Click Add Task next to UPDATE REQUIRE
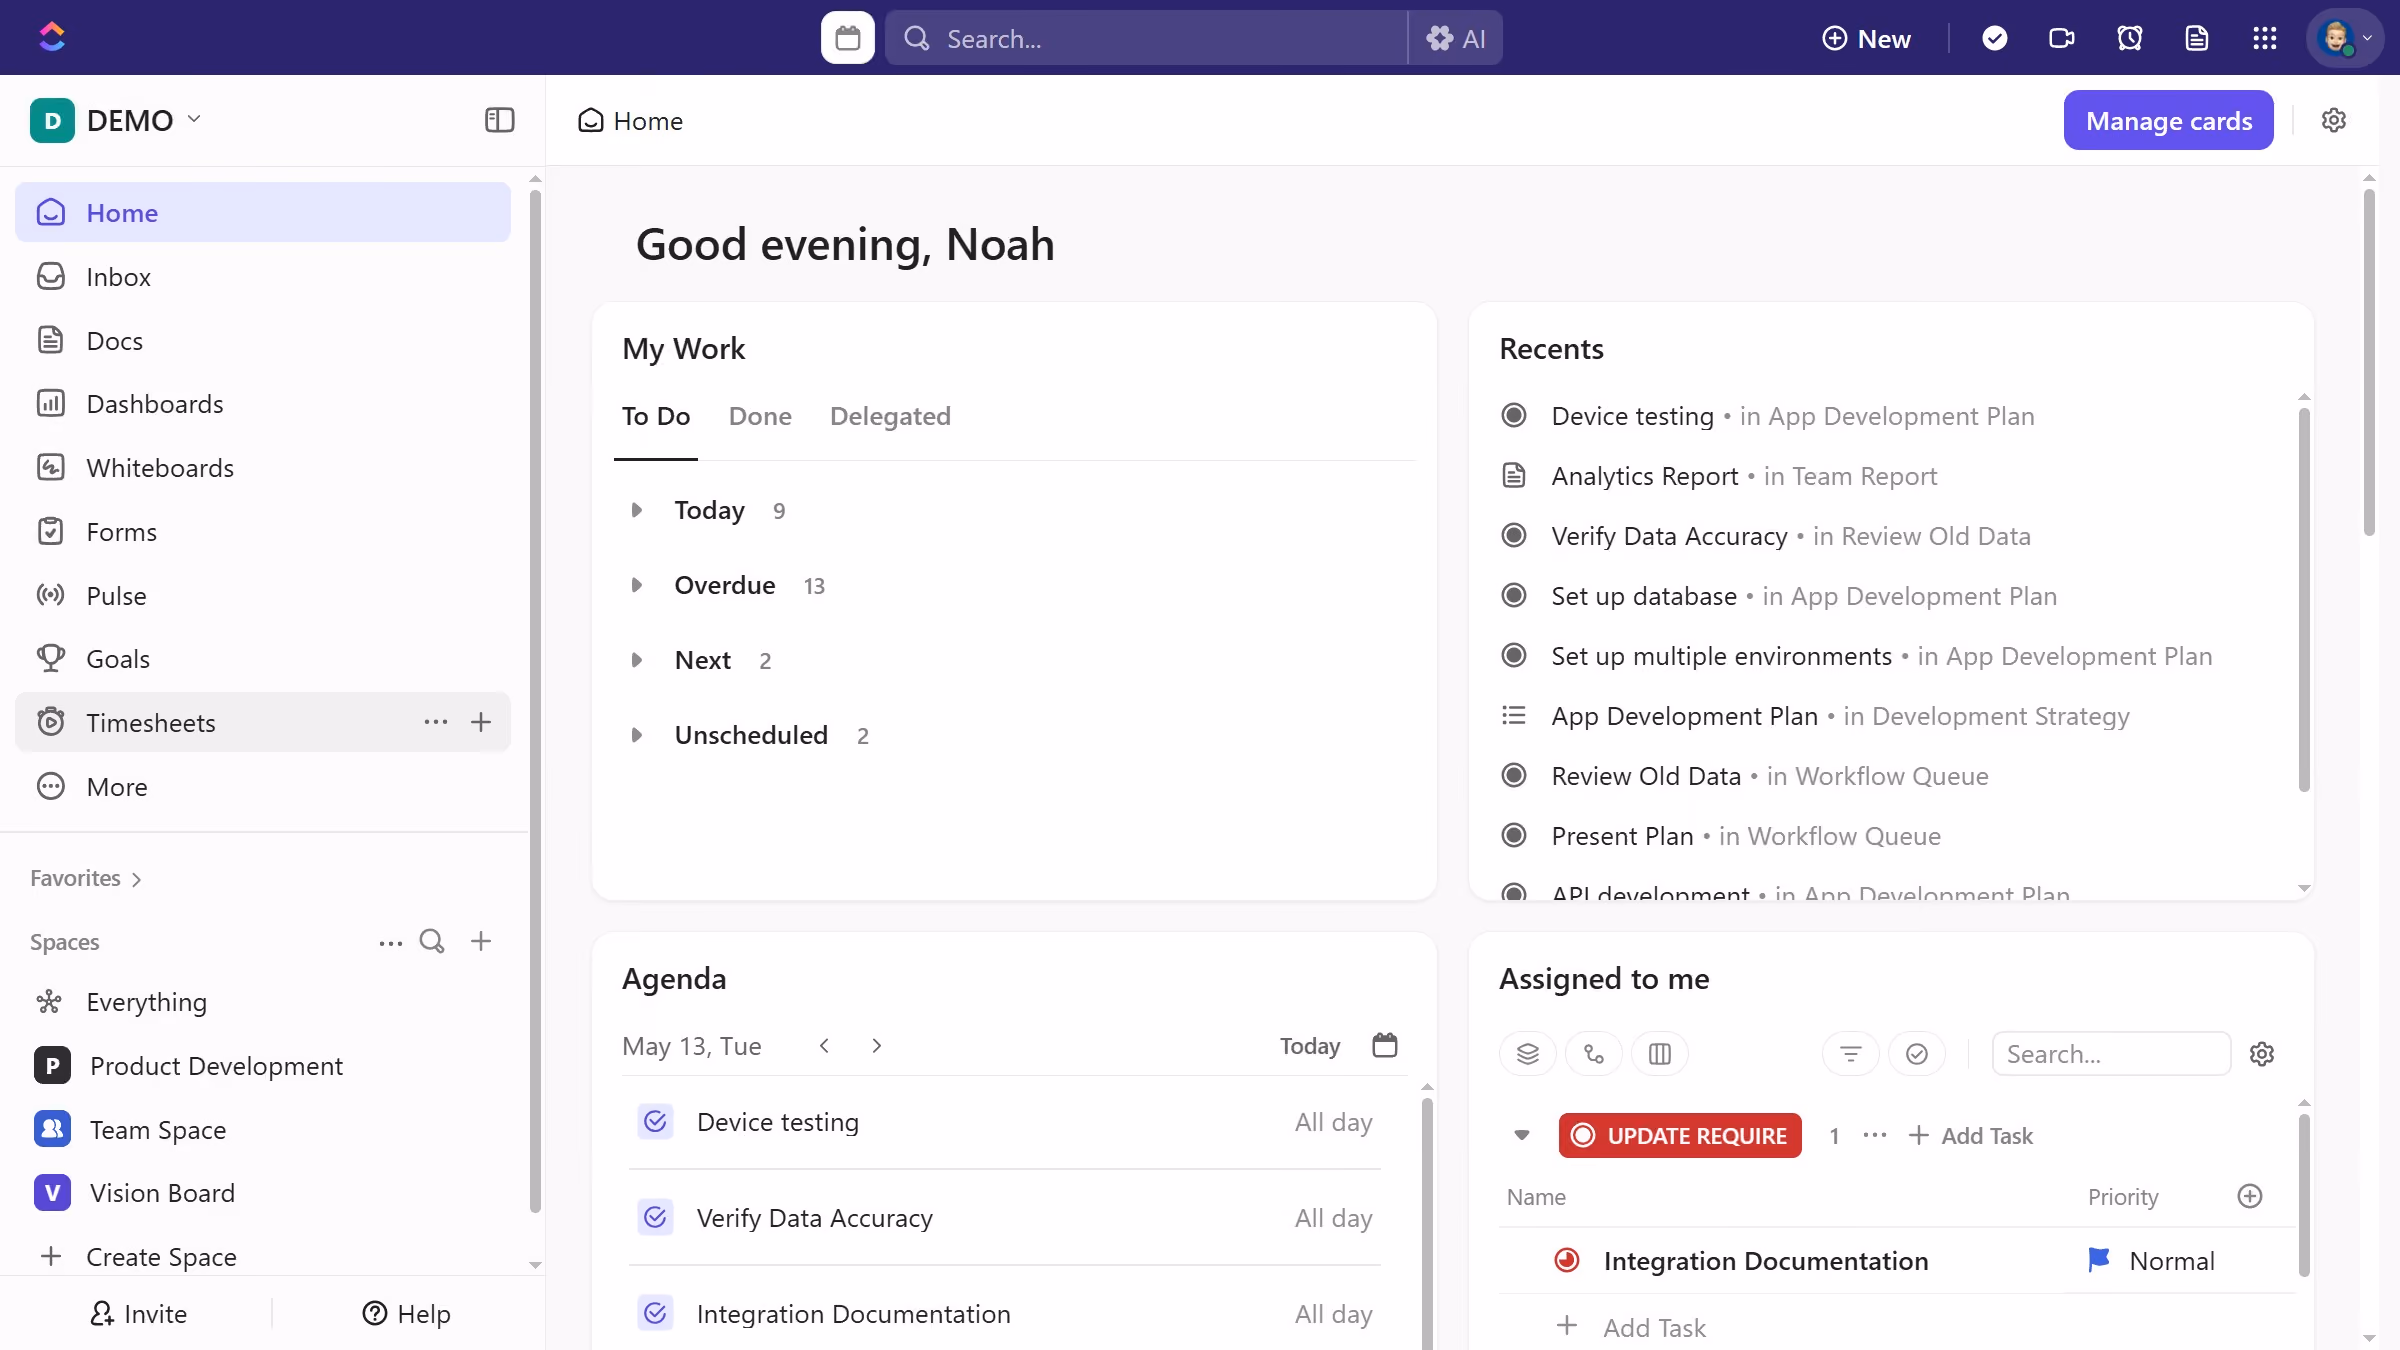 [1971, 1135]
